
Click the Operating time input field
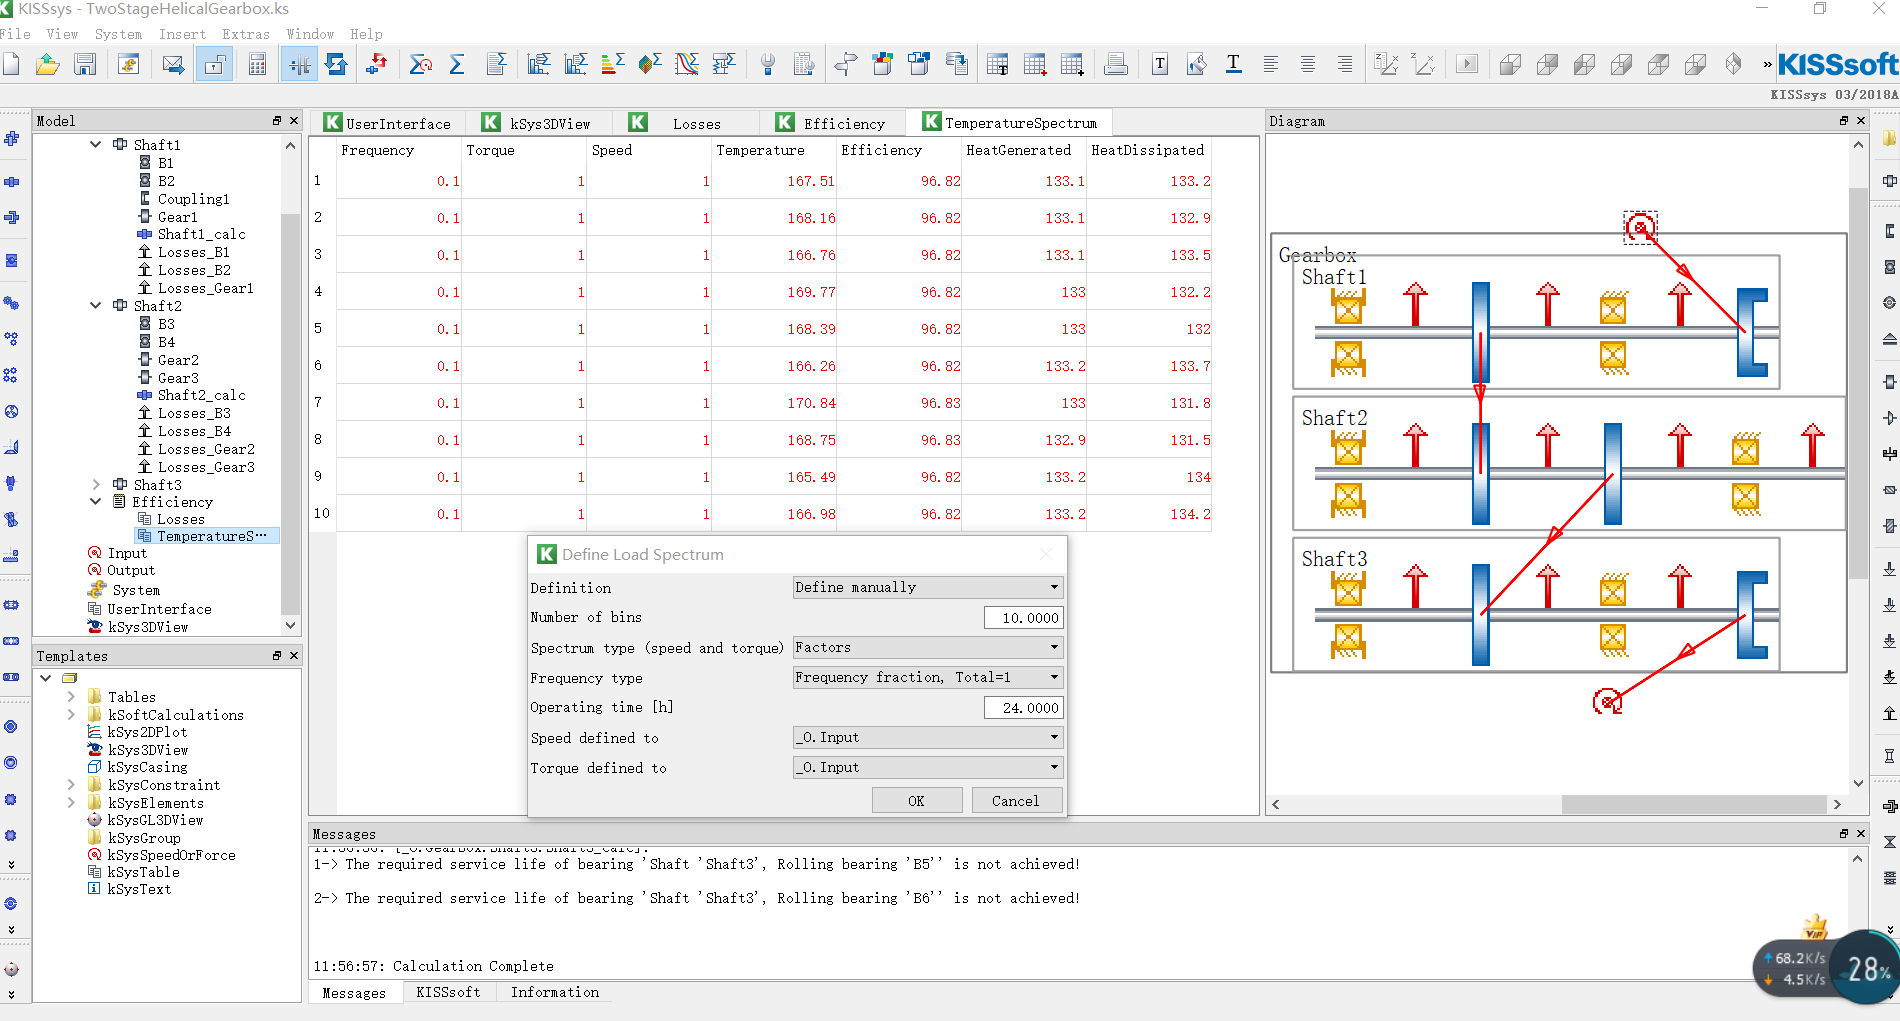pyautogui.click(x=1023, y=708)
